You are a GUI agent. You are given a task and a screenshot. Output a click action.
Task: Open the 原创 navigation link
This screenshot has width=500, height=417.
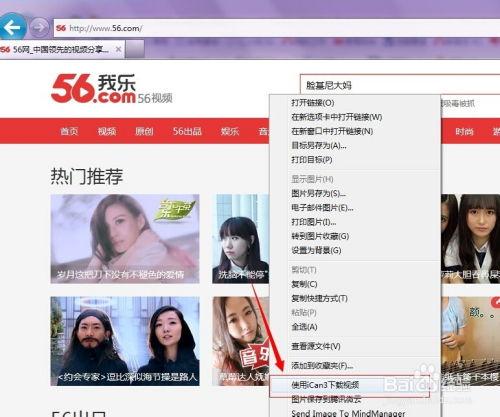click(144, 131)
